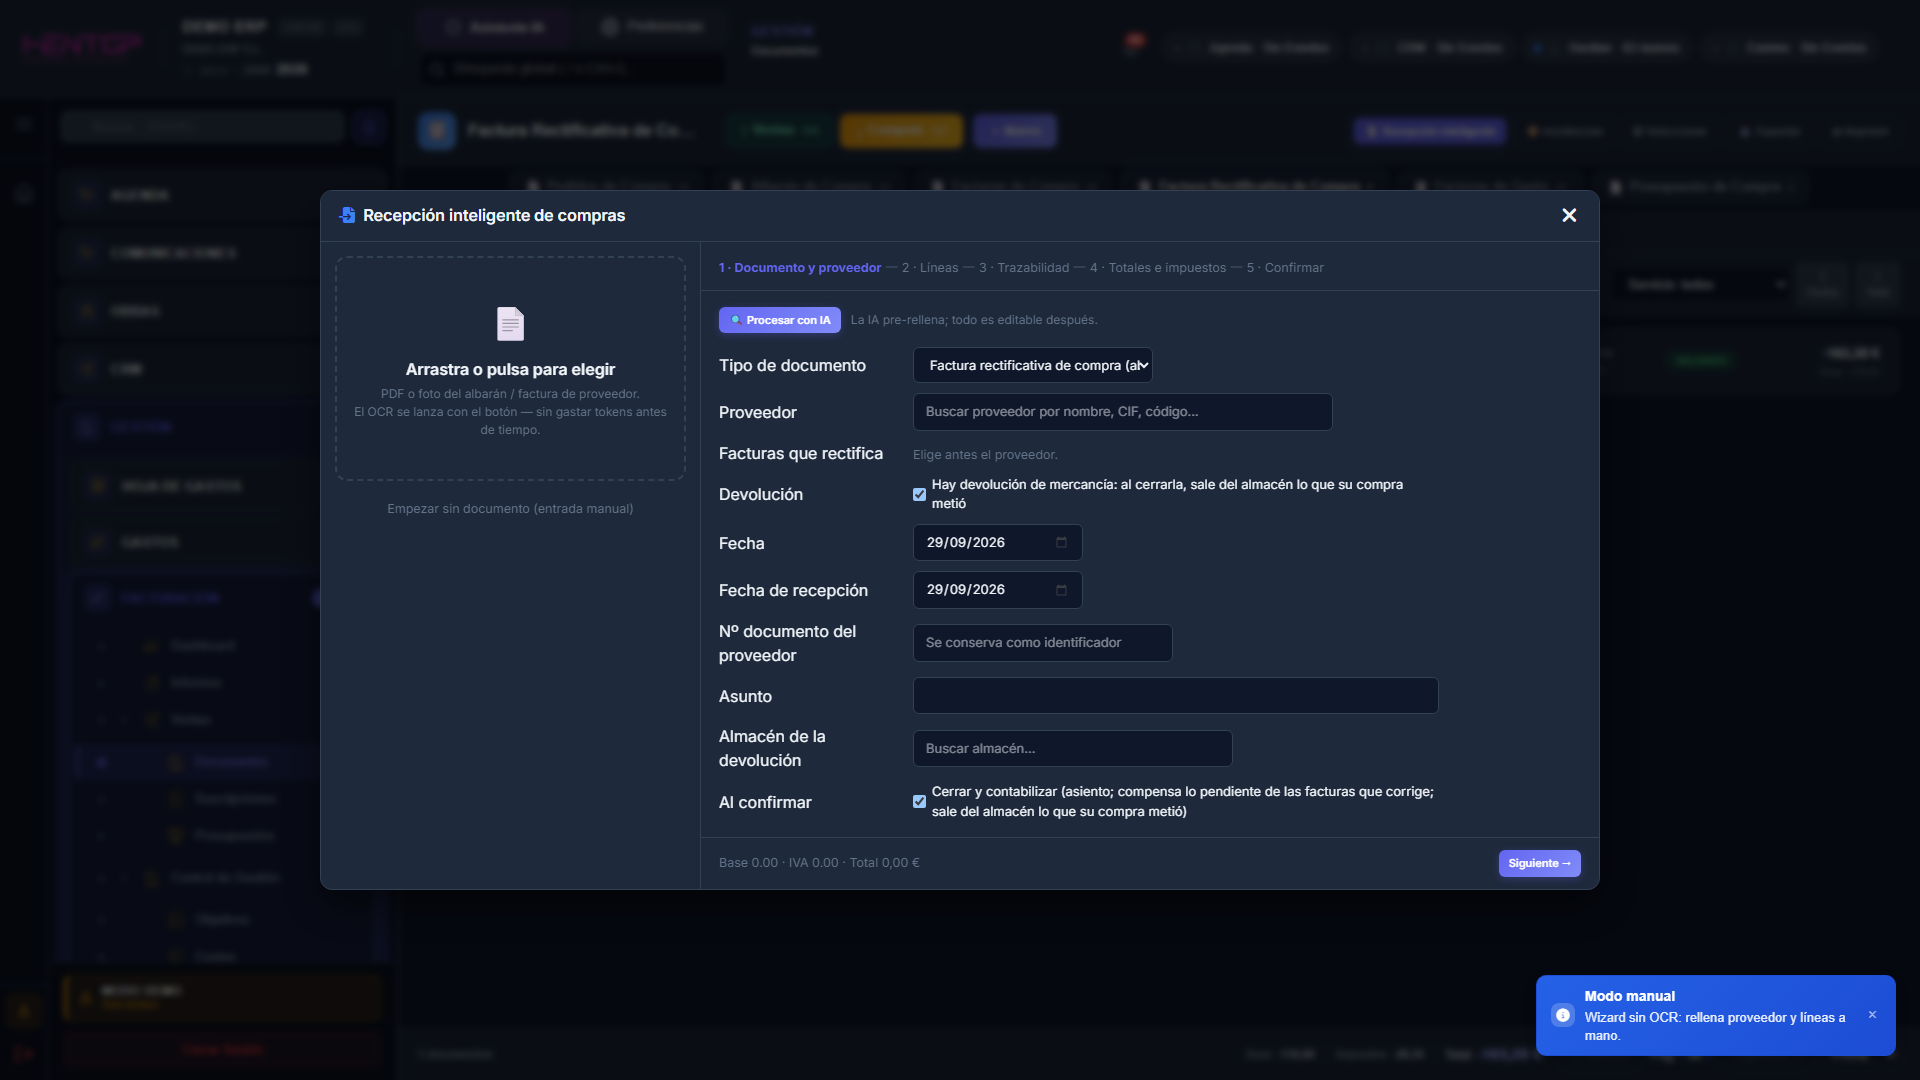
Task: Click the Elige antes el proveedor text
Action: [985, 455]
